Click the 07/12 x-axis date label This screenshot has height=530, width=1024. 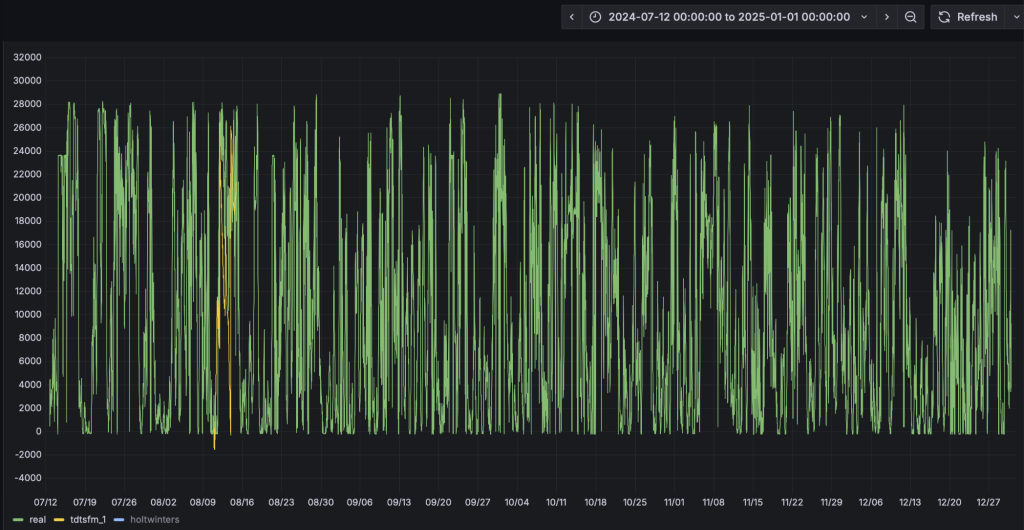(x=45, y=503)
